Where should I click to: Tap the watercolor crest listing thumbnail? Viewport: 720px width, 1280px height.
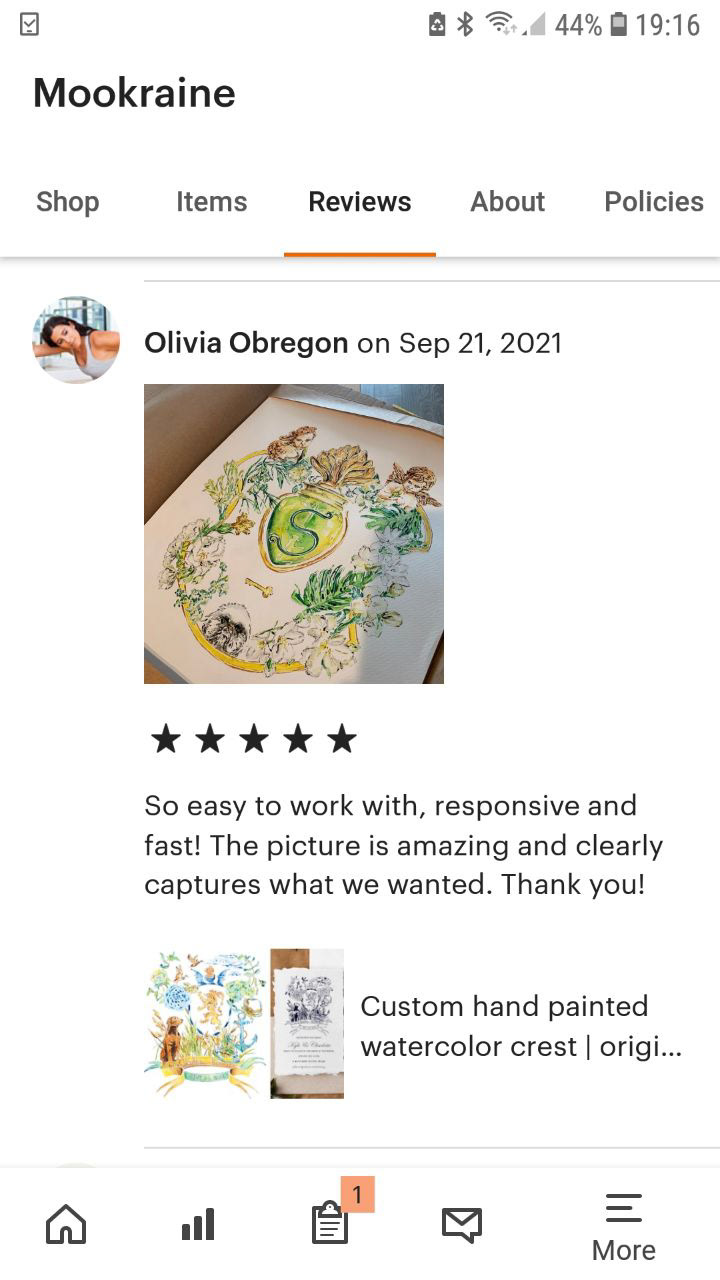[244, 1024]
